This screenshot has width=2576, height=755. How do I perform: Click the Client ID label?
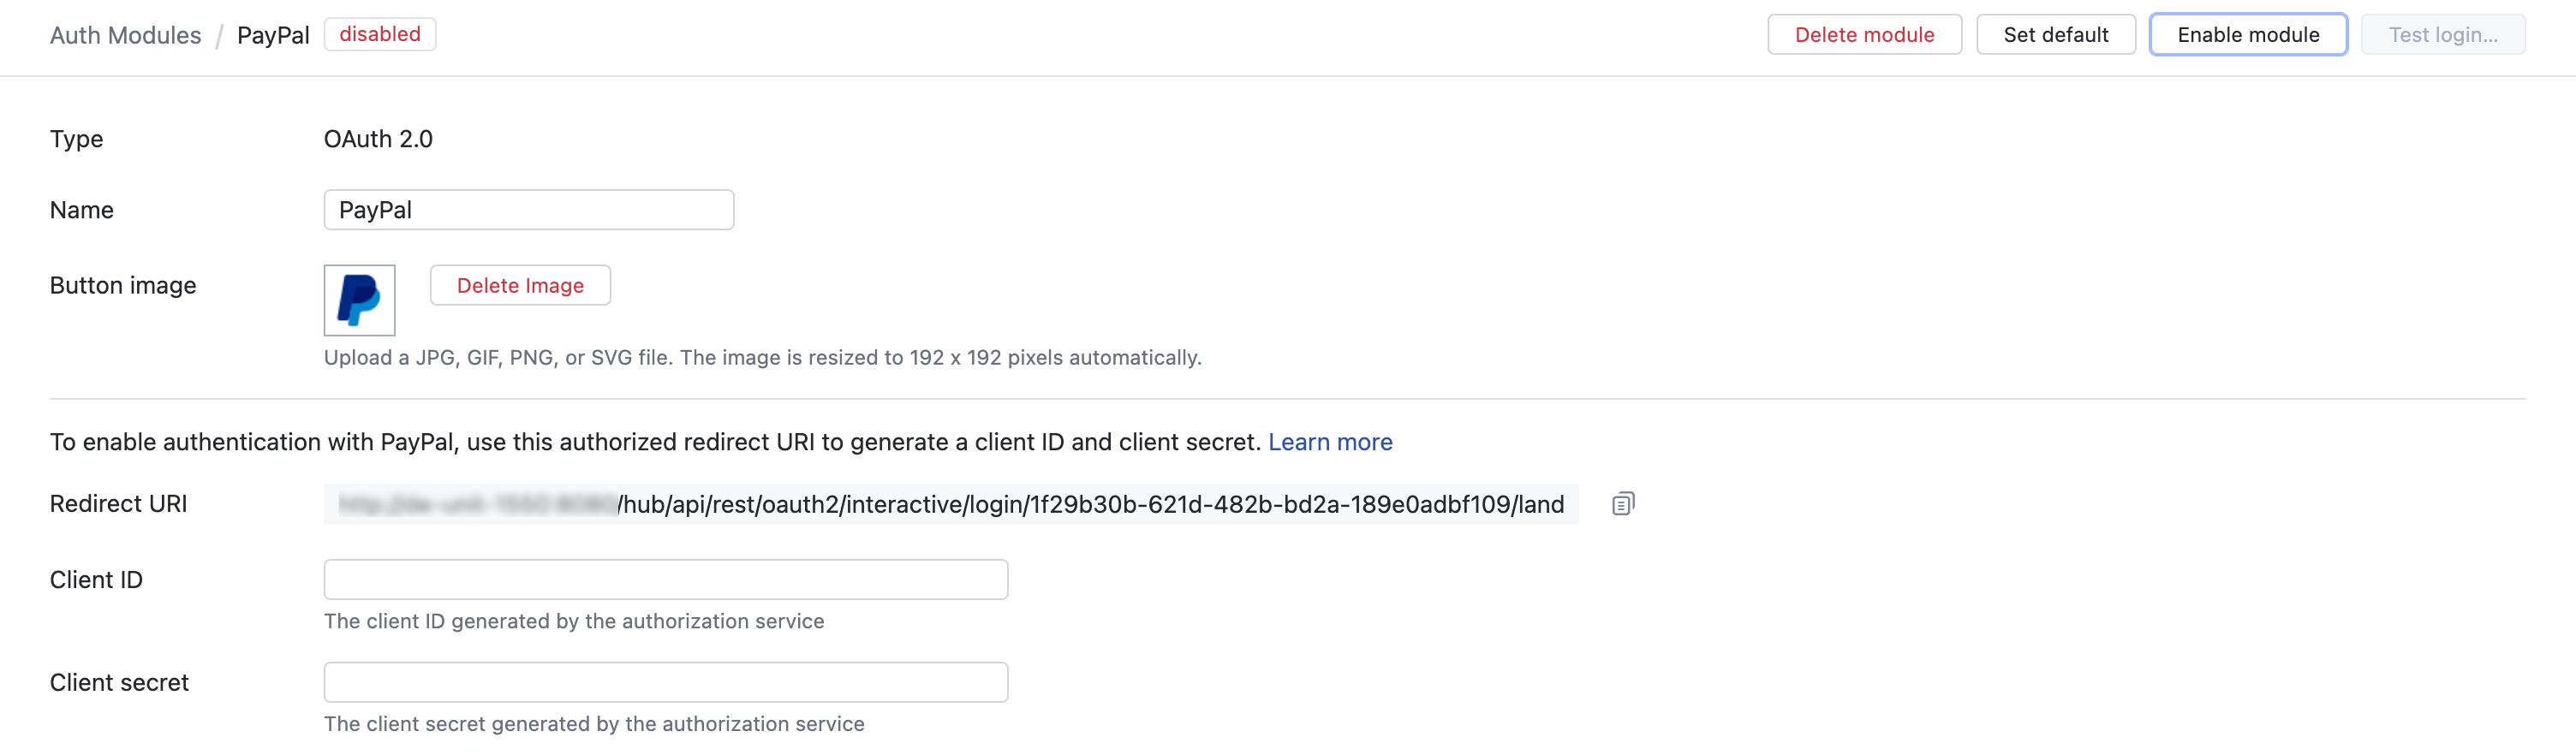(96, 580)
